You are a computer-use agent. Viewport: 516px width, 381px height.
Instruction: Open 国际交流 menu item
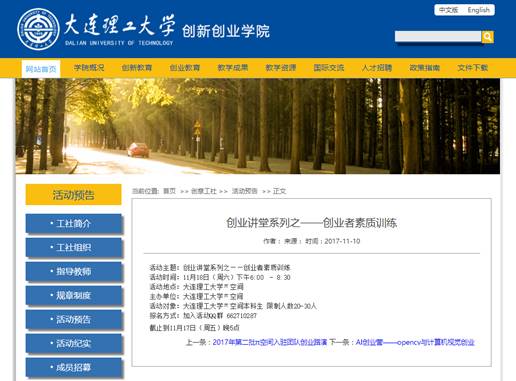click(x=329, y=68)
